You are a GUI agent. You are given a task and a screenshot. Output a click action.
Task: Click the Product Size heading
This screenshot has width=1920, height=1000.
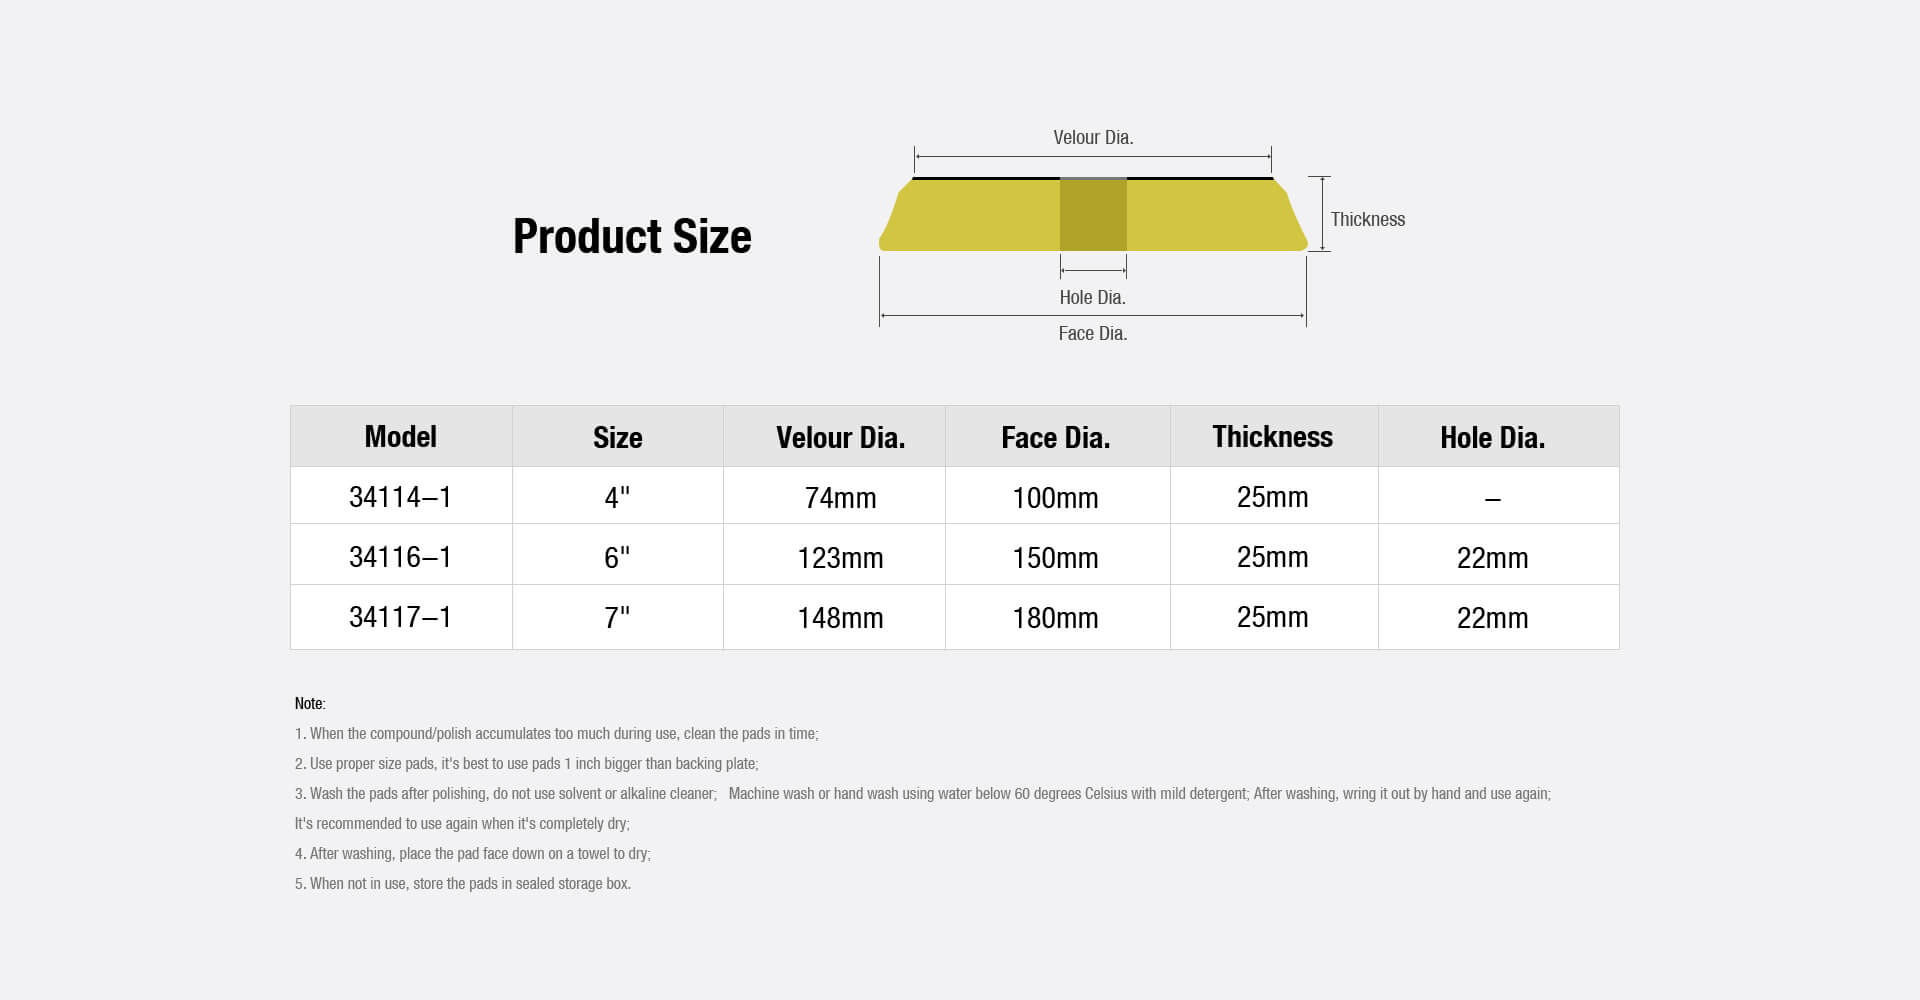(x=632, y=237)
